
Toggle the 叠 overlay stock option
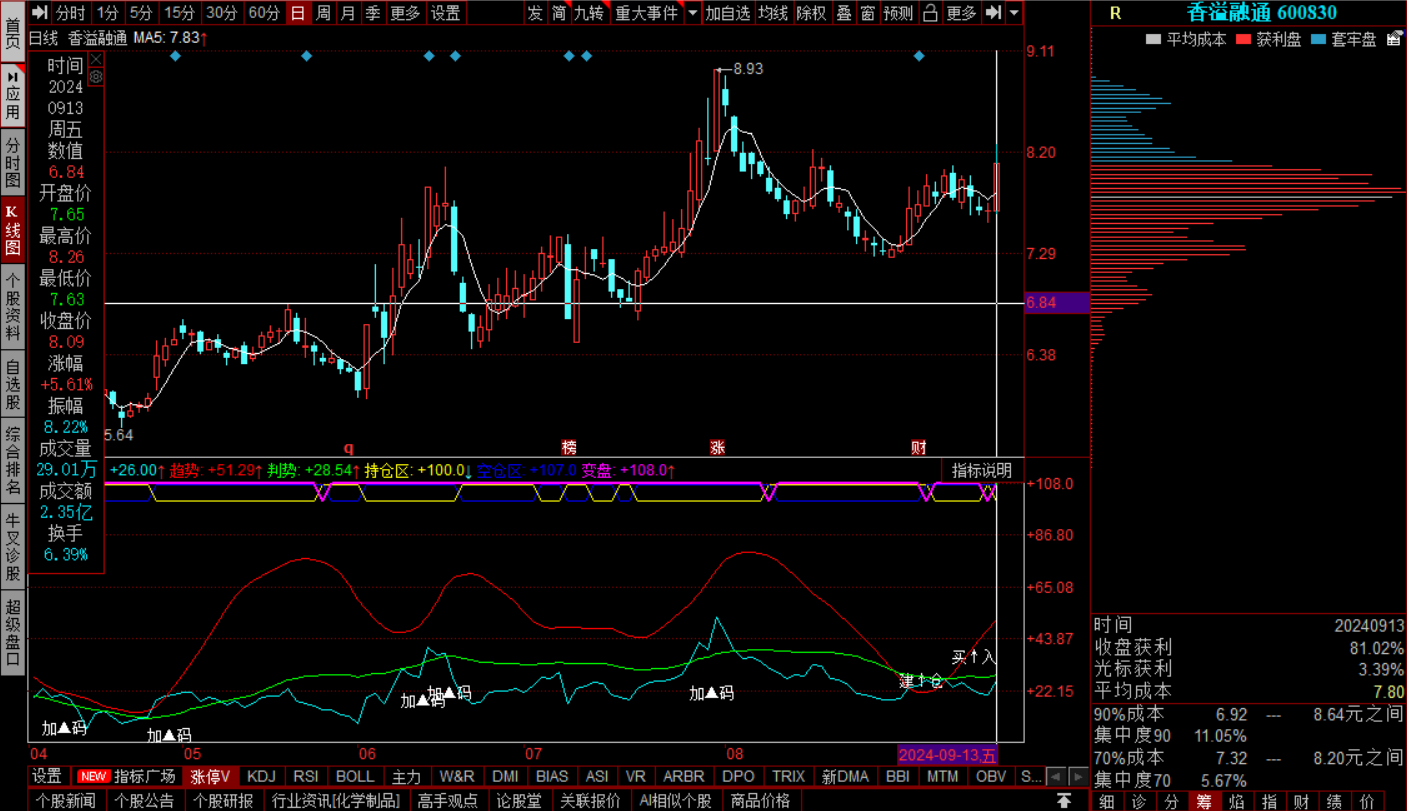pos(844,13)
